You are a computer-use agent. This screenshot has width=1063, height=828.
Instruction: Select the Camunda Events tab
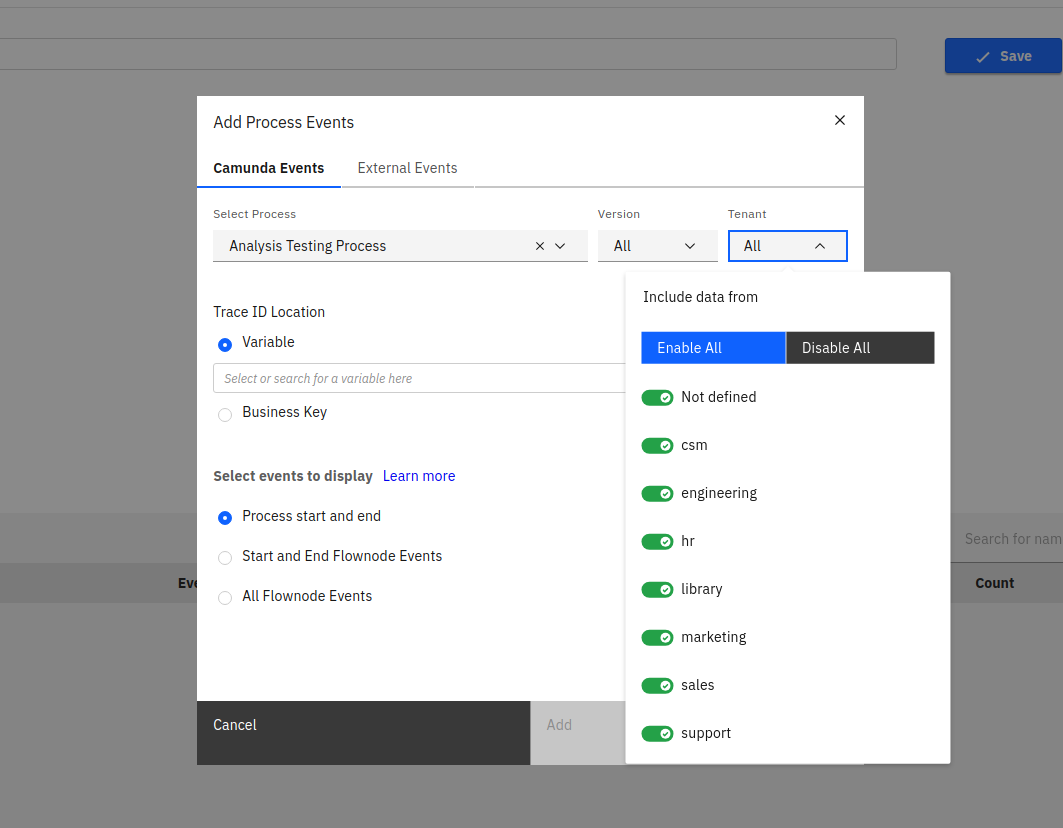point(268,168)
